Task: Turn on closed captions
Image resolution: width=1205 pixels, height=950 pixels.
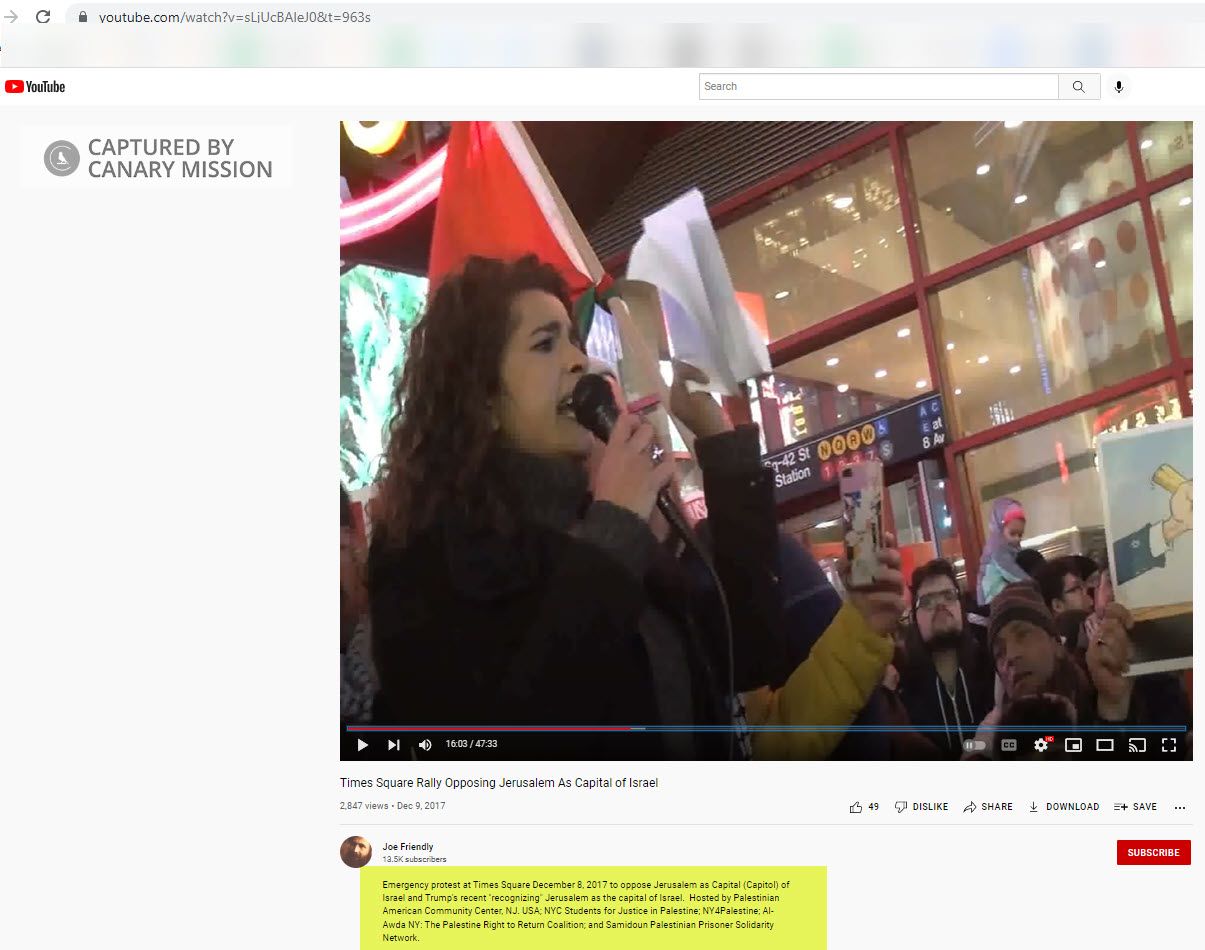Action: 1009,745
